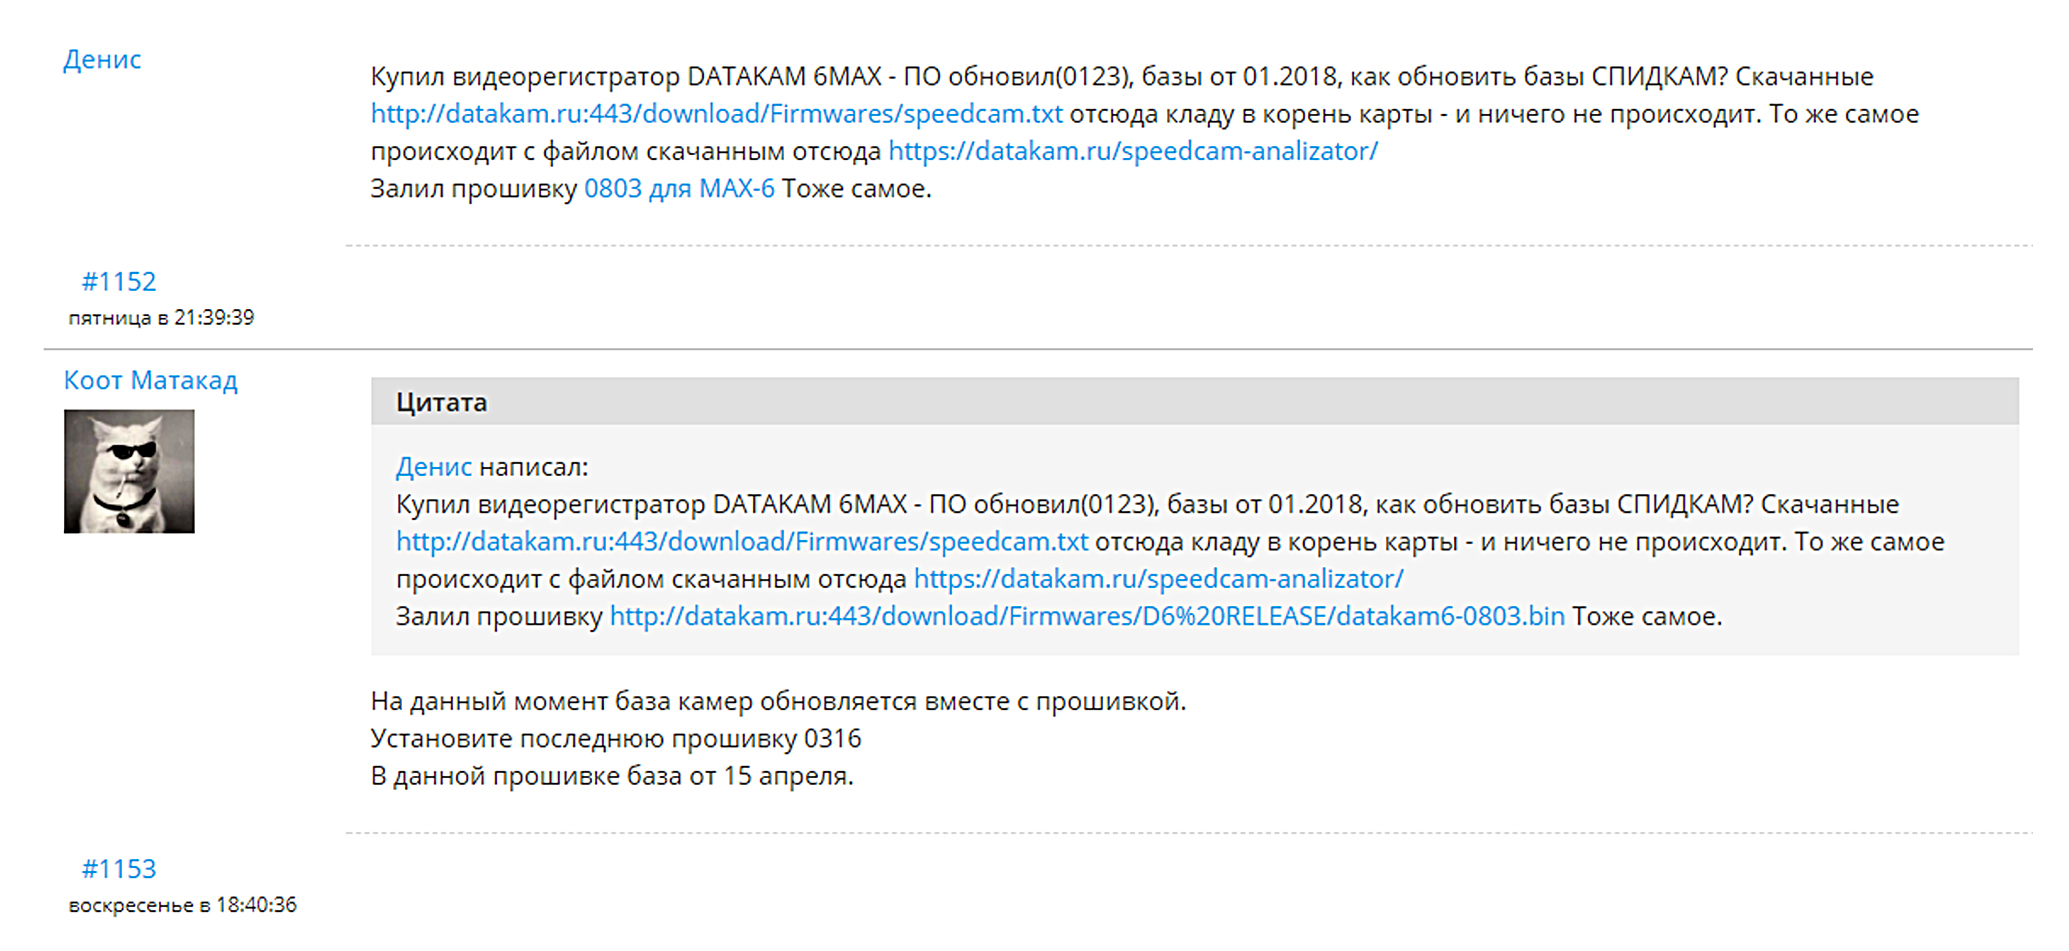The image size is (2069, 951).
Task: Open permalink #1153
Action: coord(119,869)
